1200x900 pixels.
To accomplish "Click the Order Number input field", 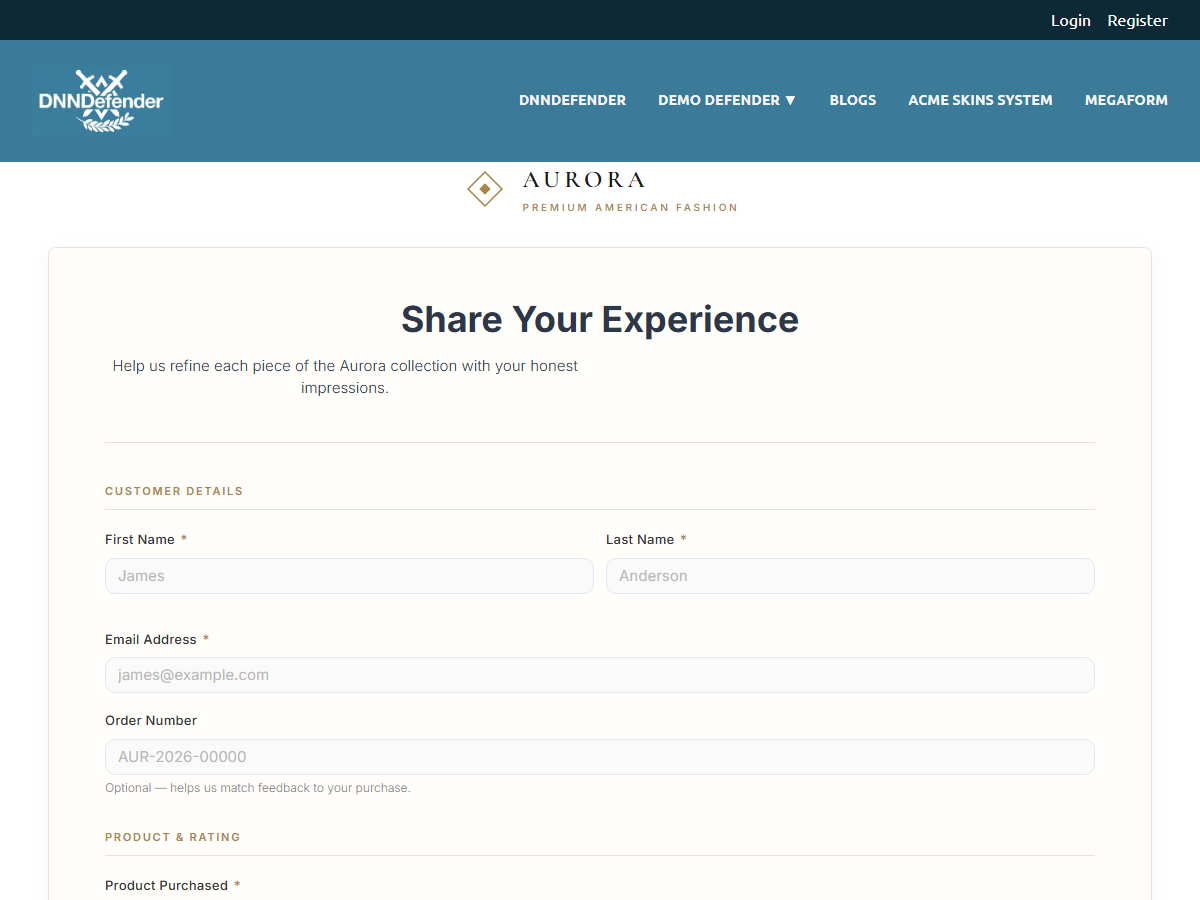I will pos(600,757).
